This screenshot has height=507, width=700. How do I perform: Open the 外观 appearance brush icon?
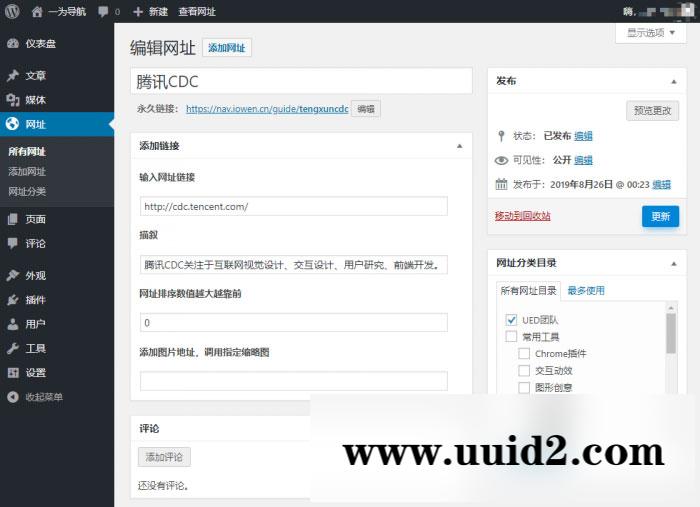pyautogui.click(x=13, y=275)
